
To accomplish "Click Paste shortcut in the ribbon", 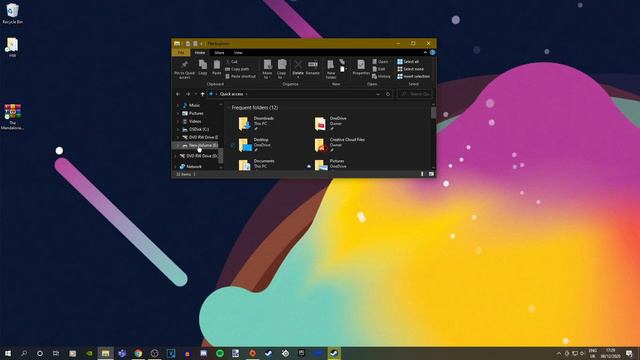I will click(240, 76).
